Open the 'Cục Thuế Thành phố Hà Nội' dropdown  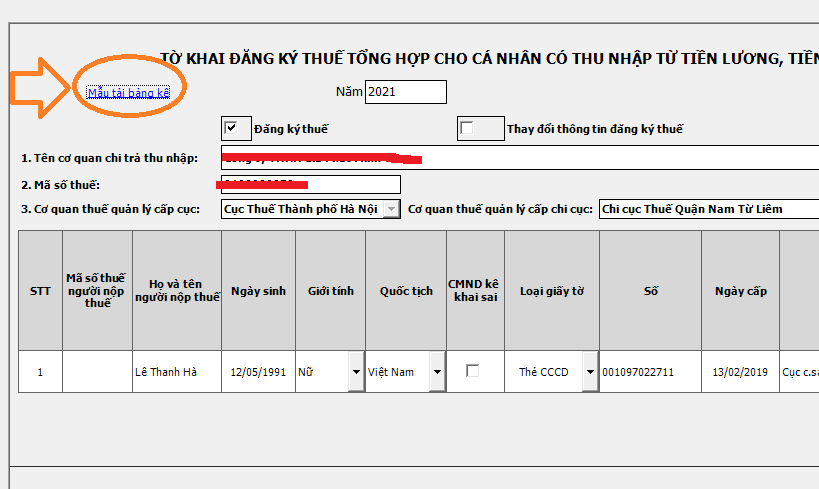[392, 209]
